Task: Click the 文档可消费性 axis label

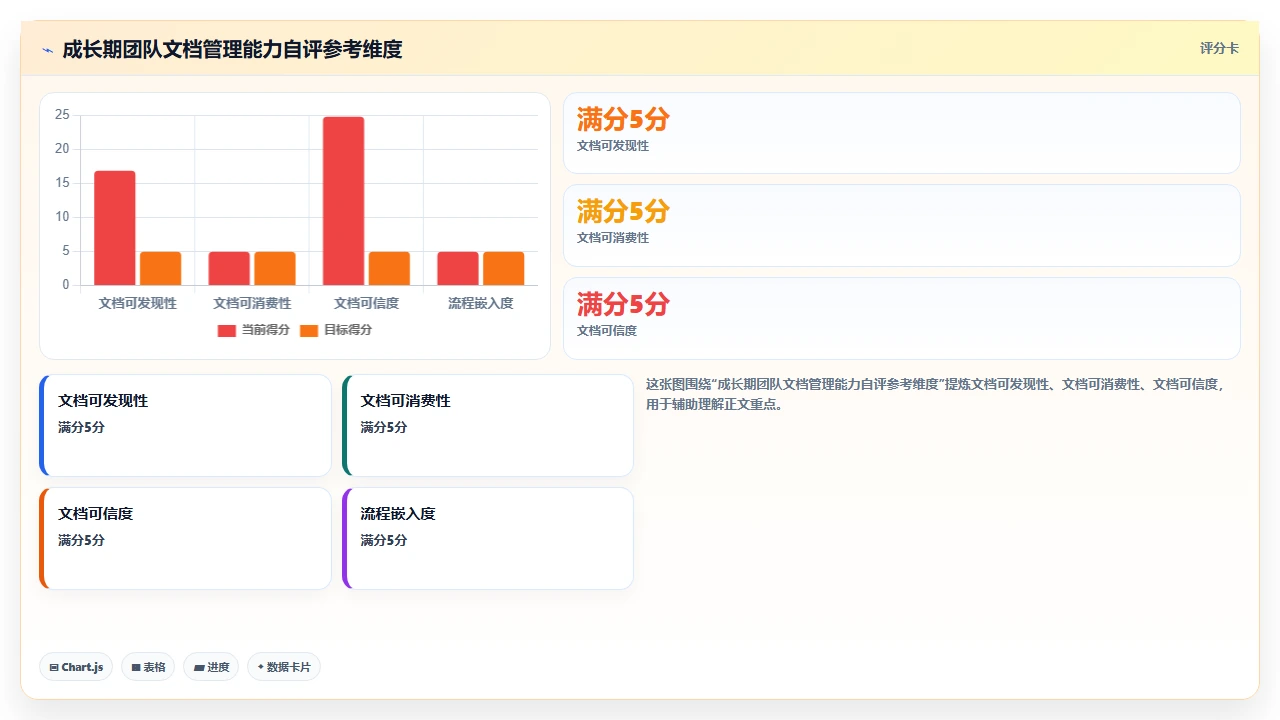Action: (252, 303)
